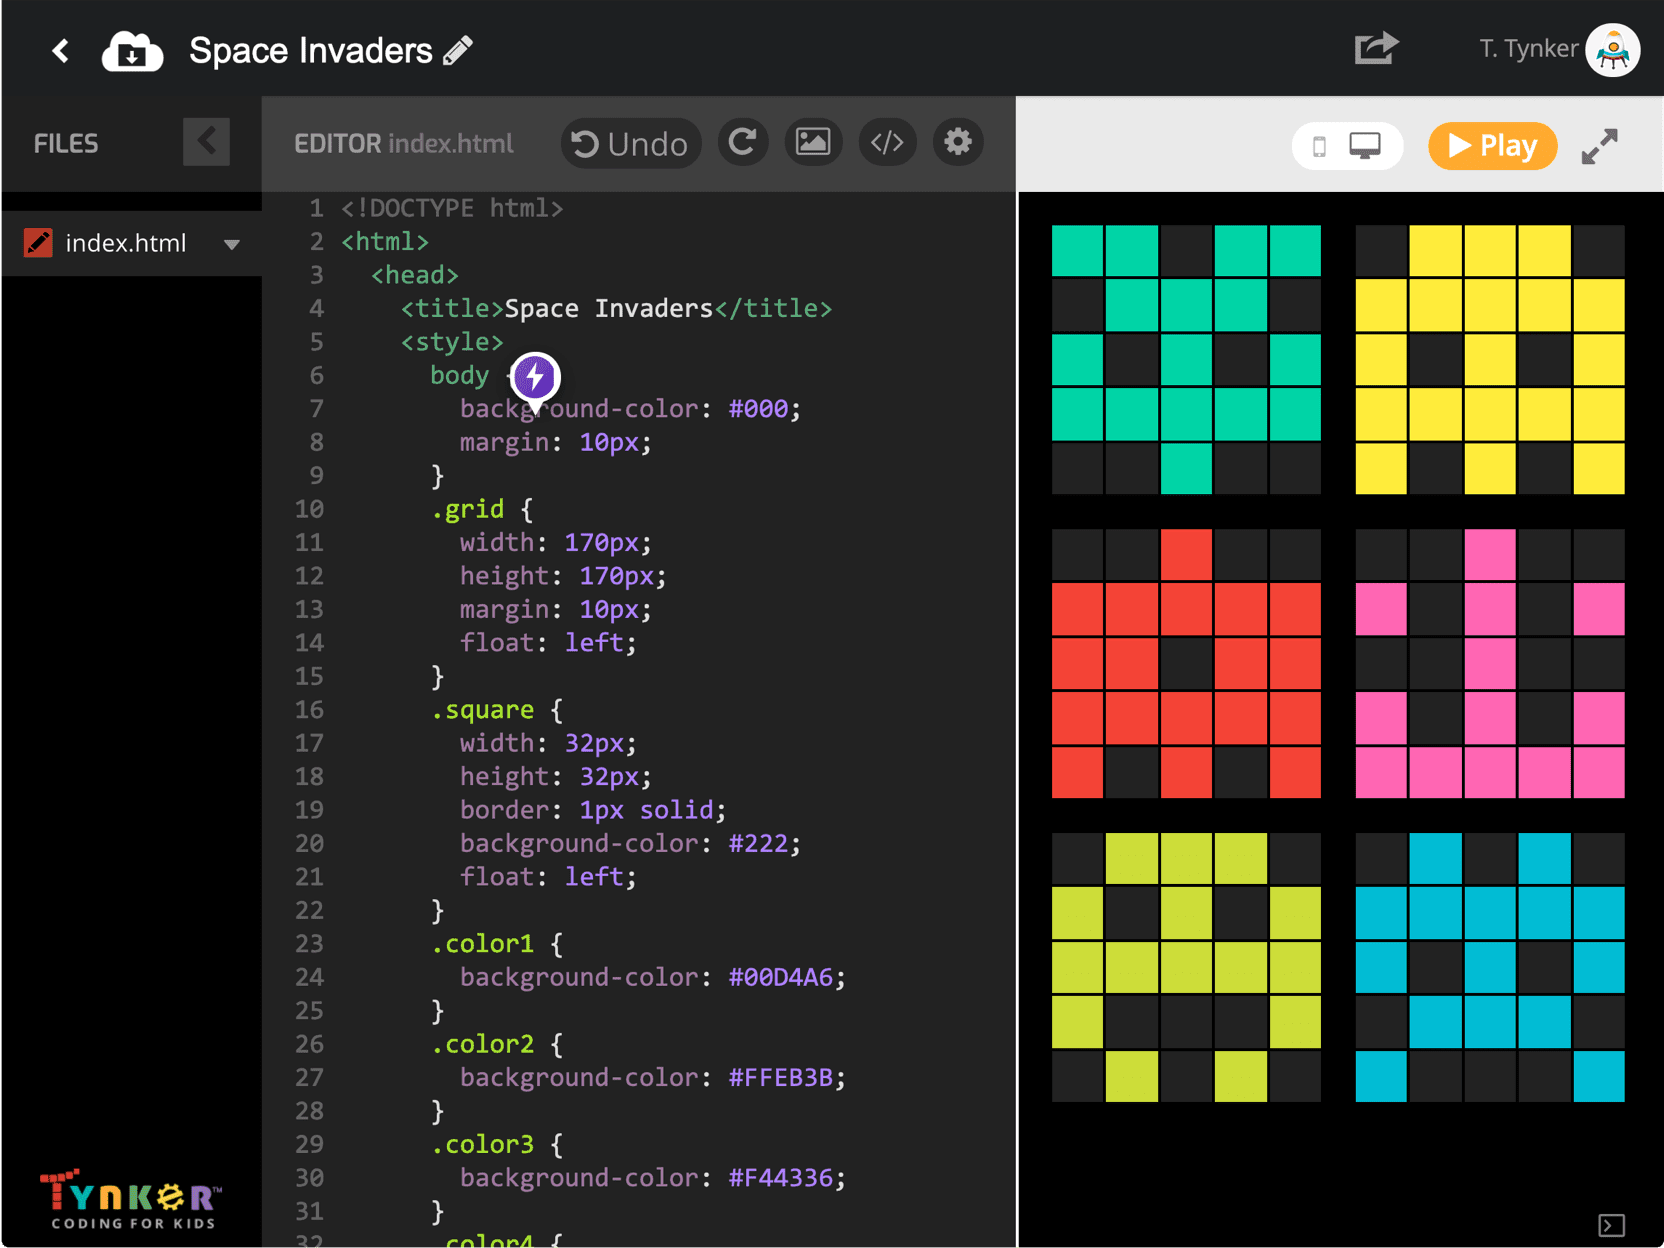Click the orange Play button

coord(1492,146)
